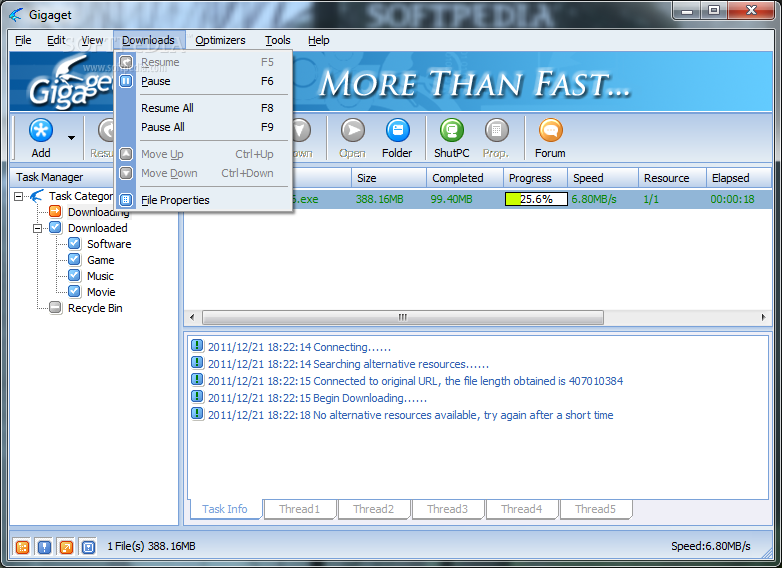Sort by Speed column header
The height and width of the screenshot is (568, 782).
[x=603, y=178]
